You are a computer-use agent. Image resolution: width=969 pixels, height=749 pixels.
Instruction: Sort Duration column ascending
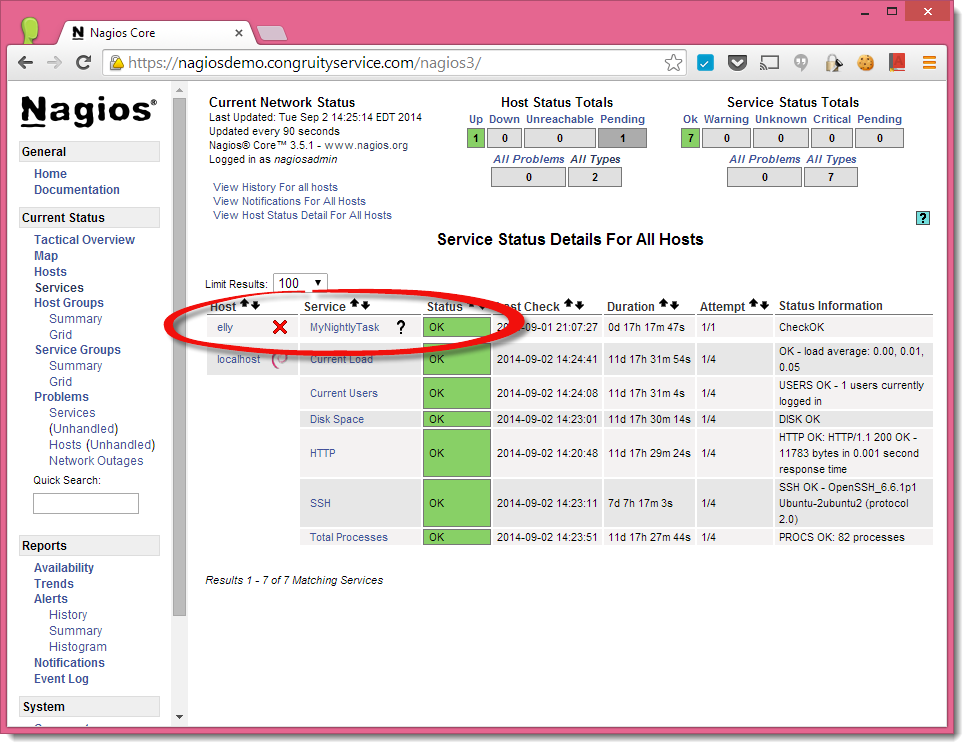[x=663, y=303]
